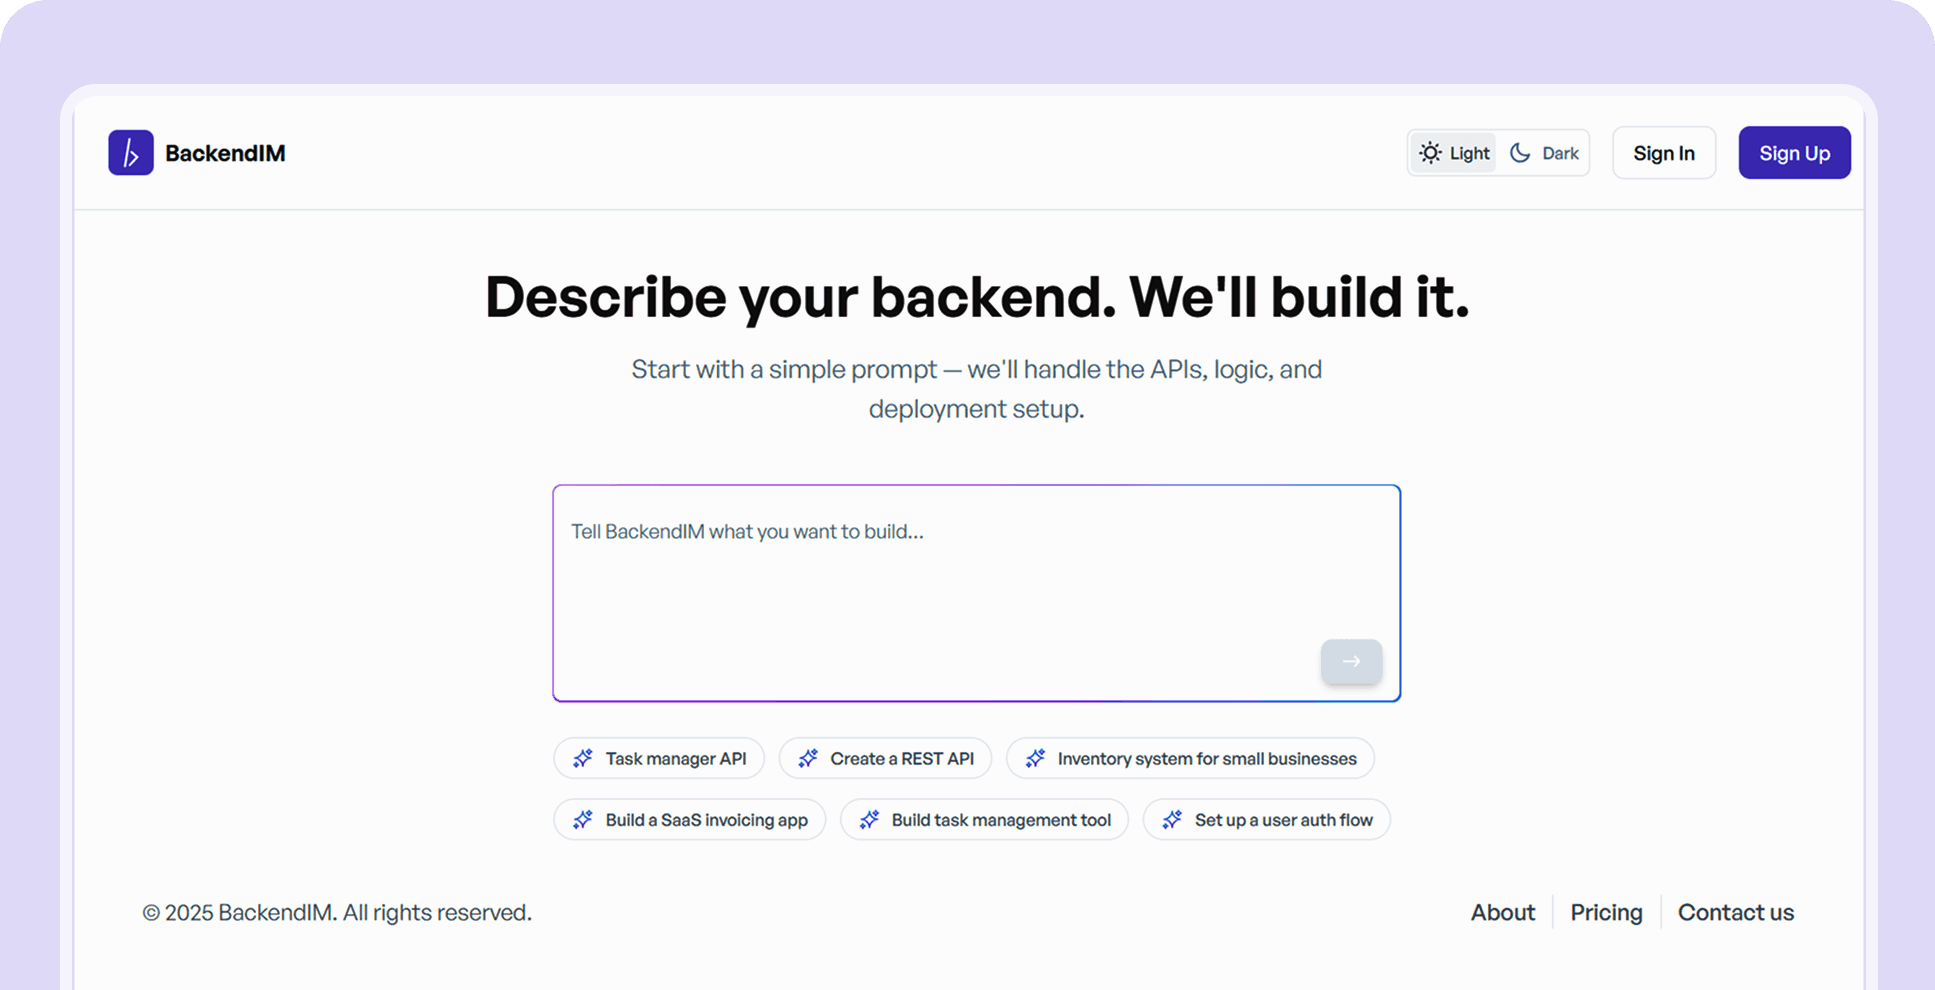Click the Sign Up button
The height and width of the screenshot is (990, 1935).
1795,153
